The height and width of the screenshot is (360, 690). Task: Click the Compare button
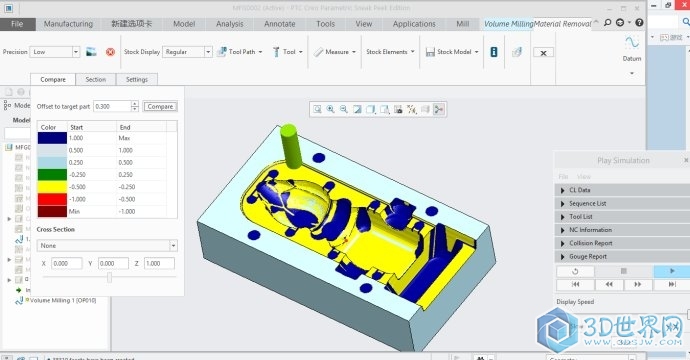click(x=160, y=107)
